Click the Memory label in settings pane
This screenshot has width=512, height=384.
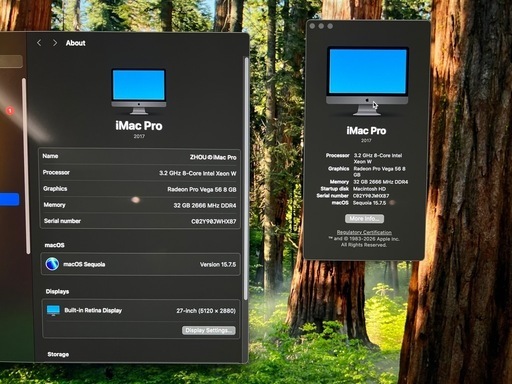point(54,205)
